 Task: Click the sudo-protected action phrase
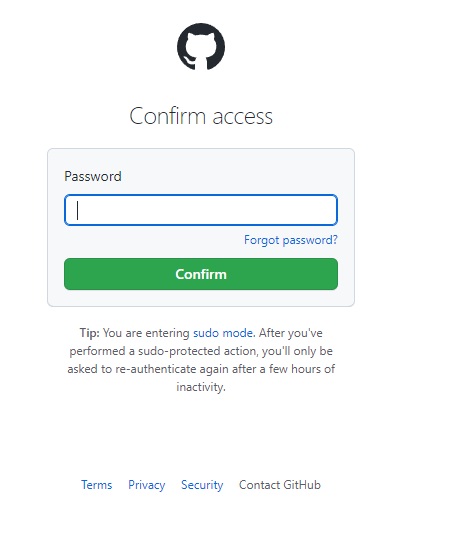tap(198, 351)
